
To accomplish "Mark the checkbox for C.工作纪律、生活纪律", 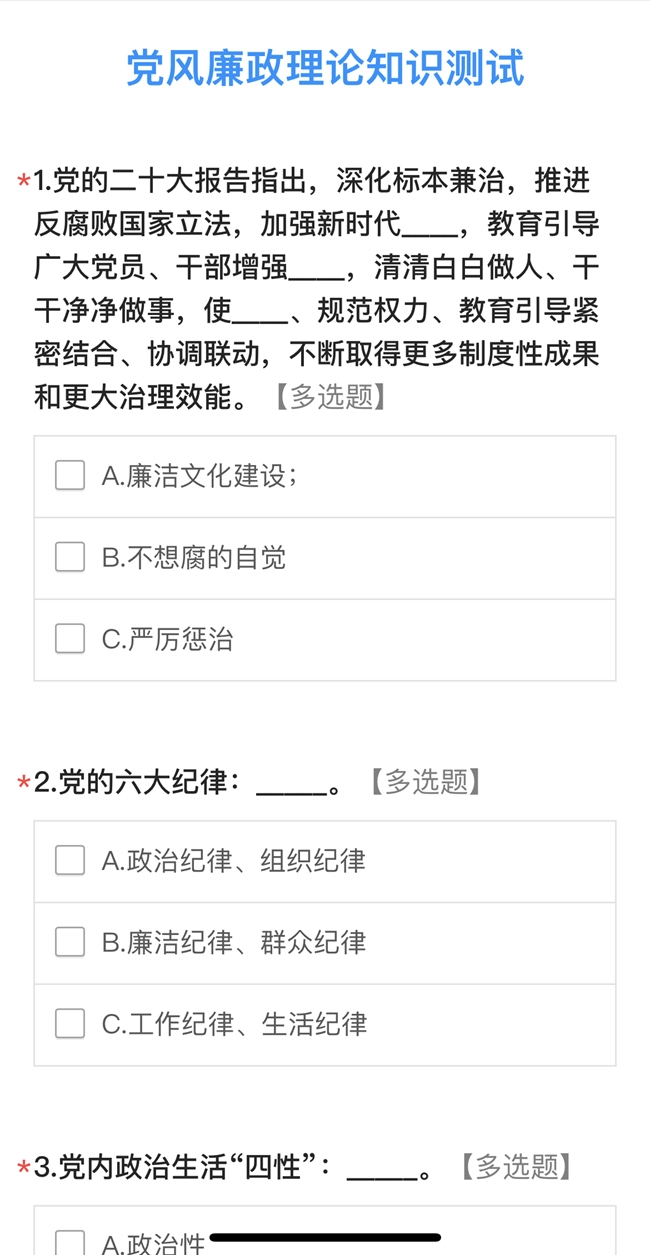I will click(70, 1023).
